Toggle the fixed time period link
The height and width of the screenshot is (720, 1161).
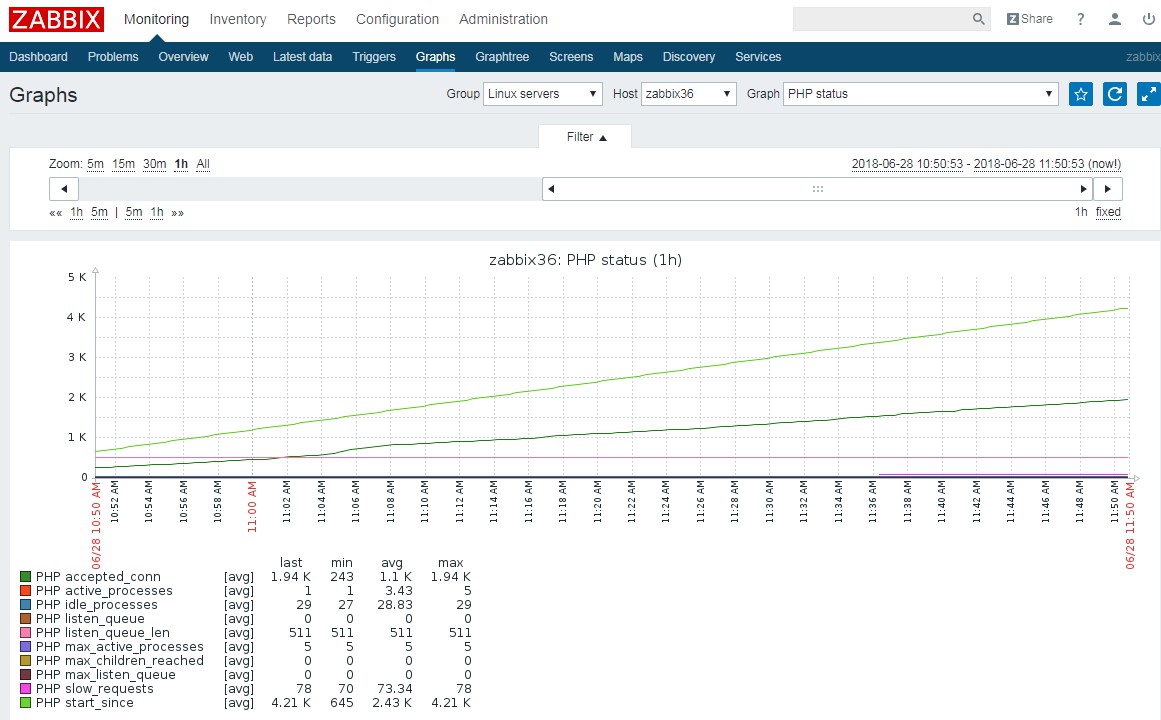[x=1107, y=212]
